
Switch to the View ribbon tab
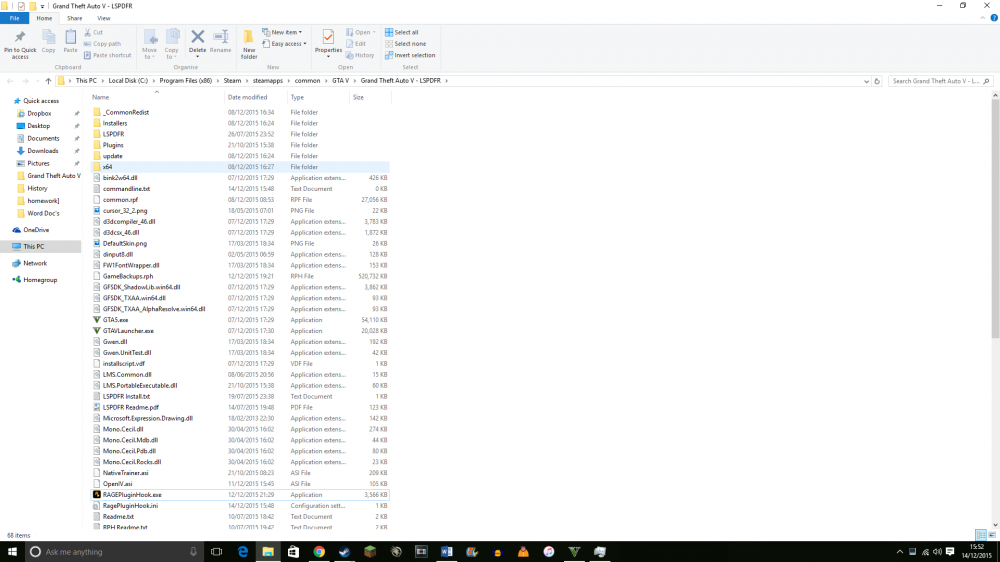click(x=103, y=18)
